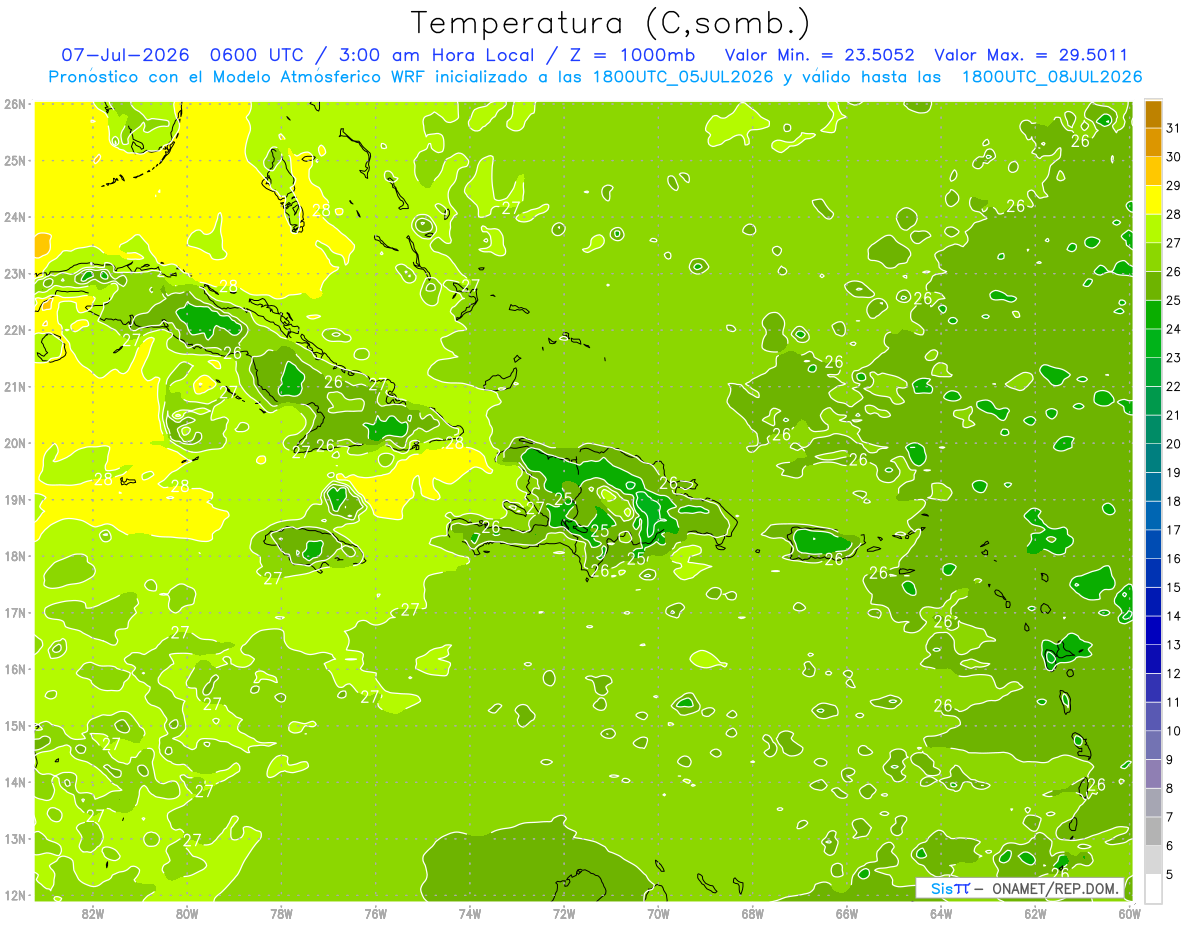Click the 76W longitude axis label

(375, 912)
